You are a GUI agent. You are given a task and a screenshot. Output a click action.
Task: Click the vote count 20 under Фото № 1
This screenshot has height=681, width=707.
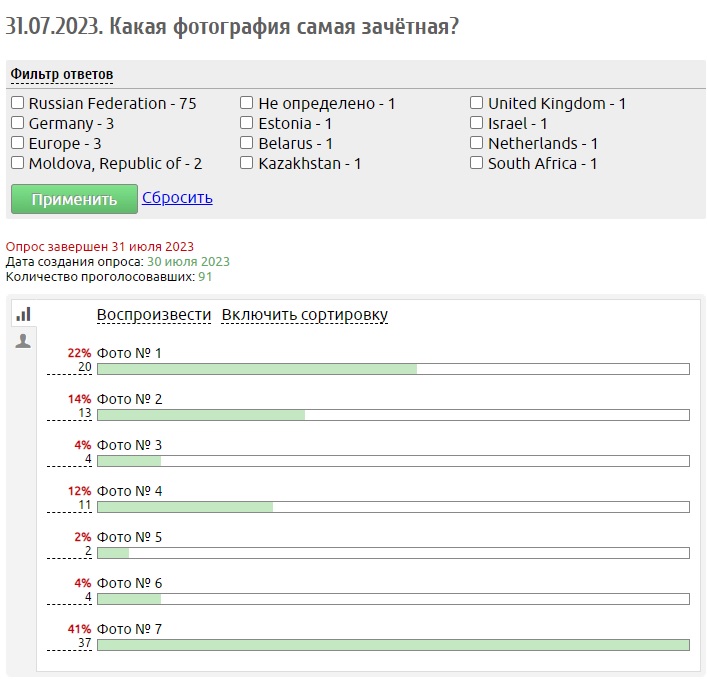[x=84, y=367]
